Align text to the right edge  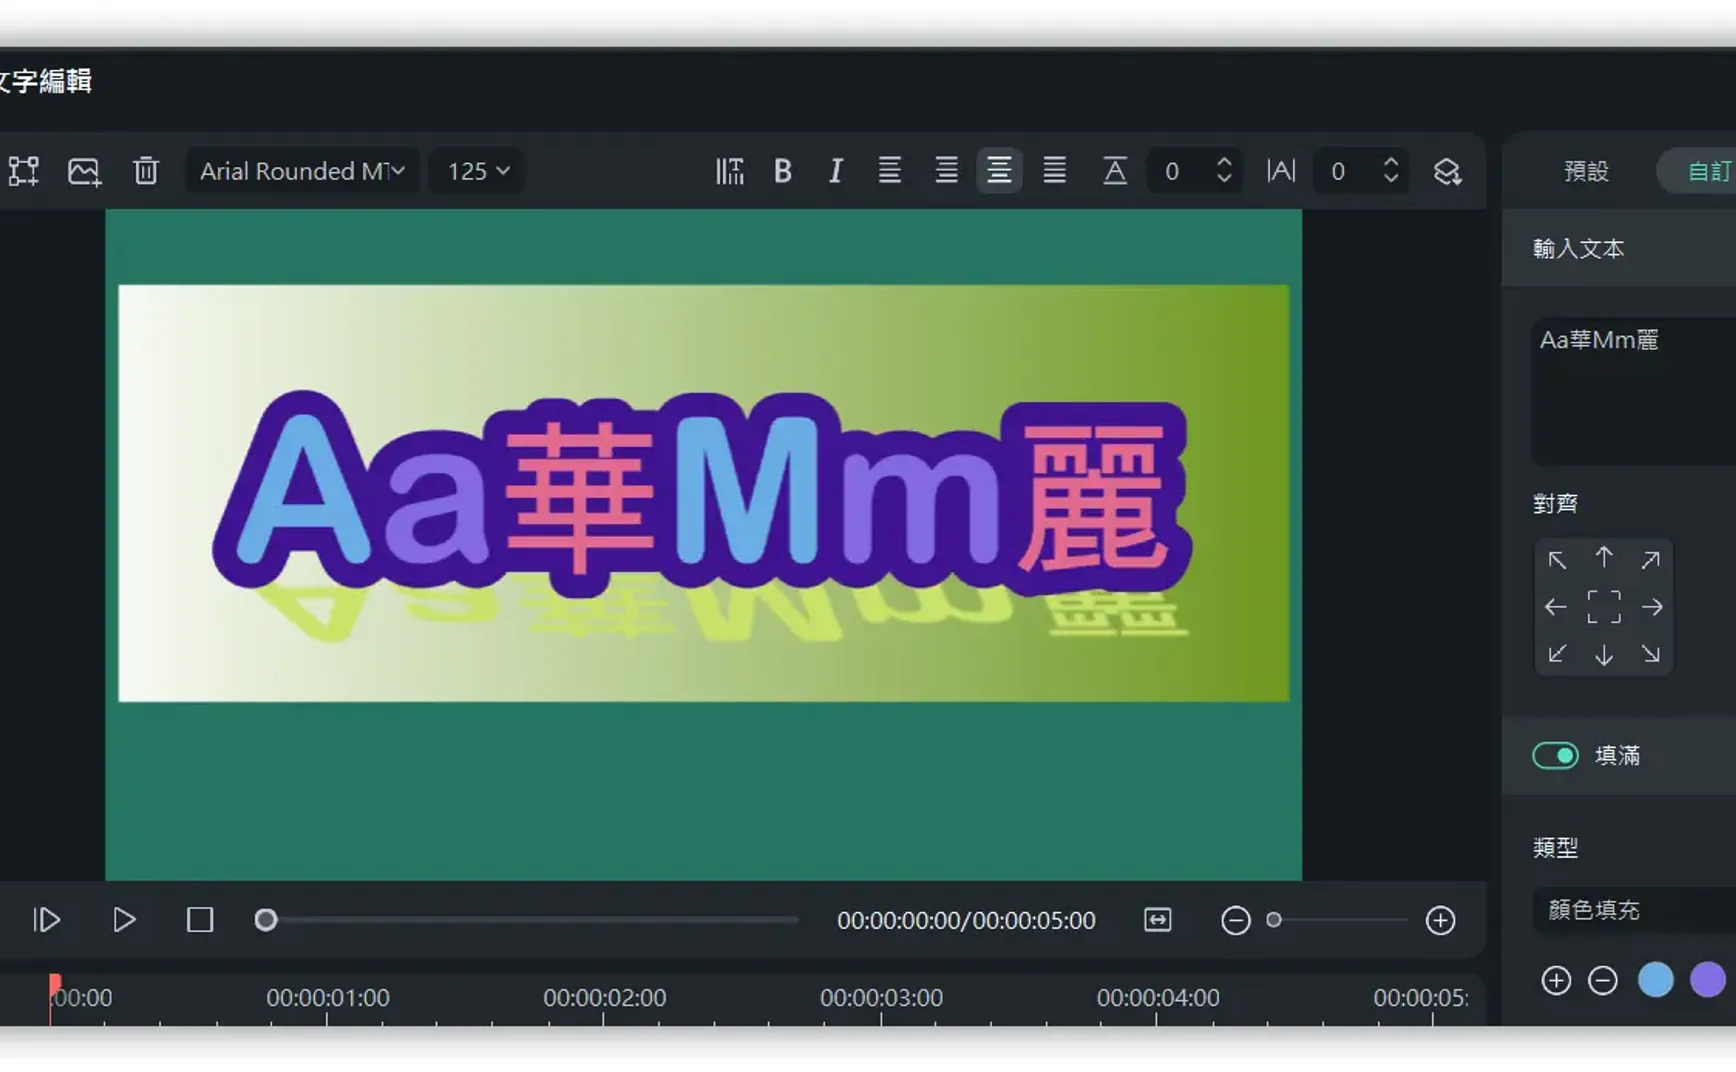tap(1652, 607)
